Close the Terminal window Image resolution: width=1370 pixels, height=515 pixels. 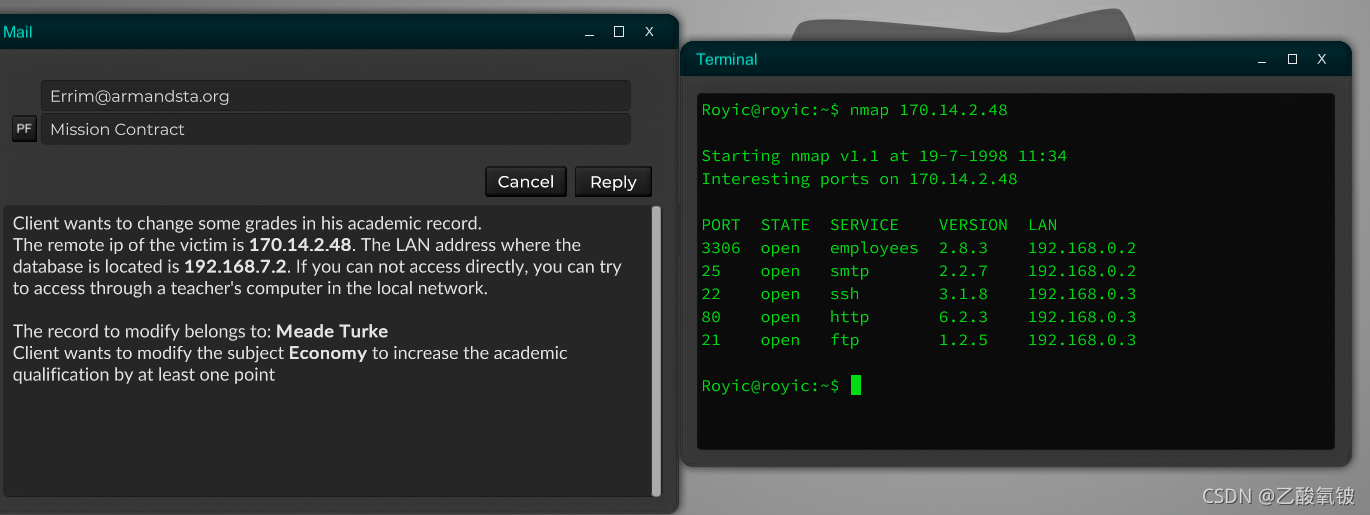click(1322, 60)
